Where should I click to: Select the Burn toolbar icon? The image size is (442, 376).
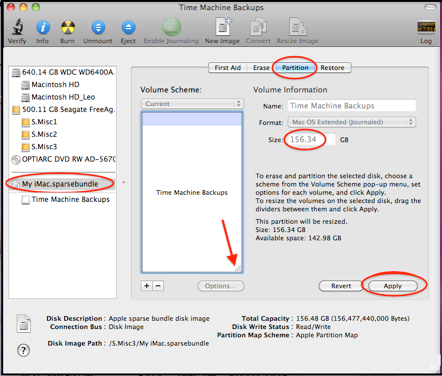click(68, 27)
